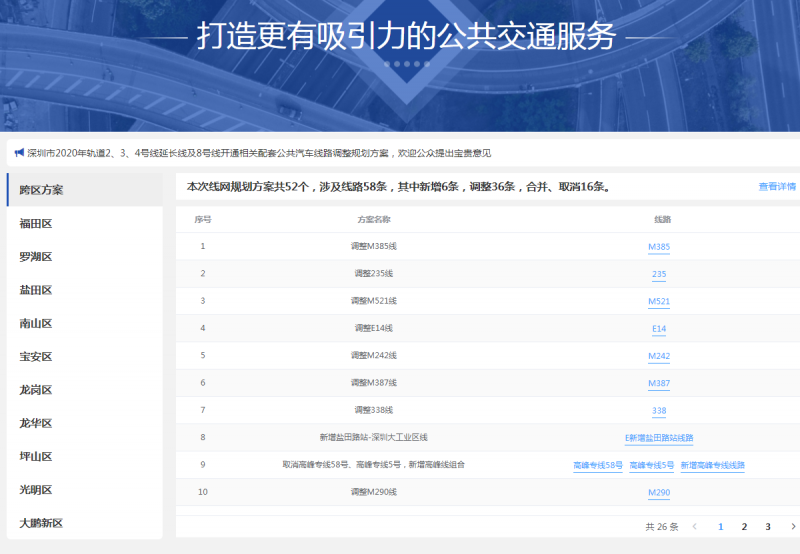Open the M290 route link

click(659, 493)
